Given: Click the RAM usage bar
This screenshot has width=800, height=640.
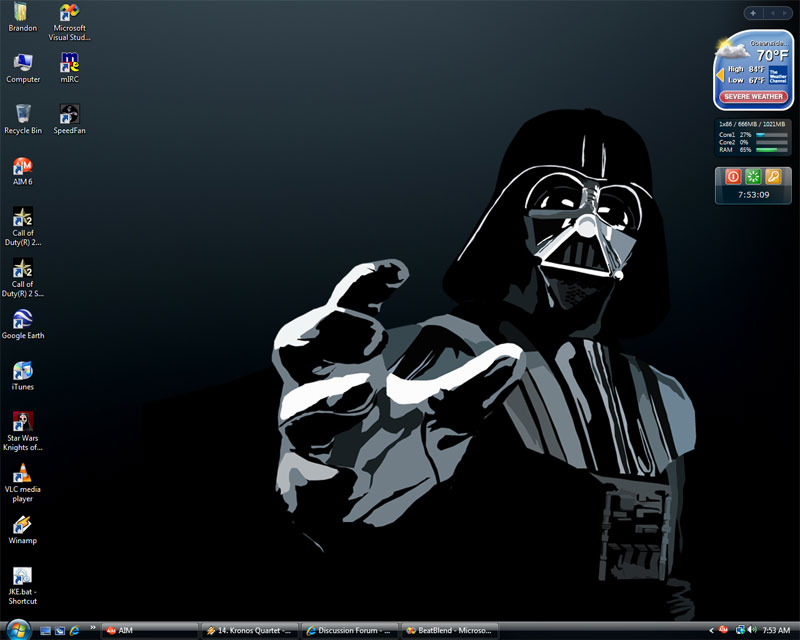Looking at the screenshot, I should [771, 150].
